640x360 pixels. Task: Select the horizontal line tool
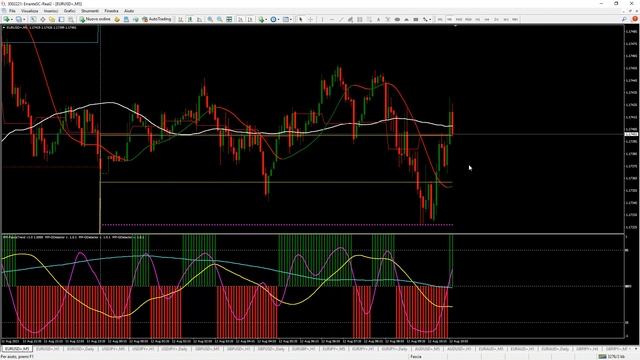tap(332, 19)
